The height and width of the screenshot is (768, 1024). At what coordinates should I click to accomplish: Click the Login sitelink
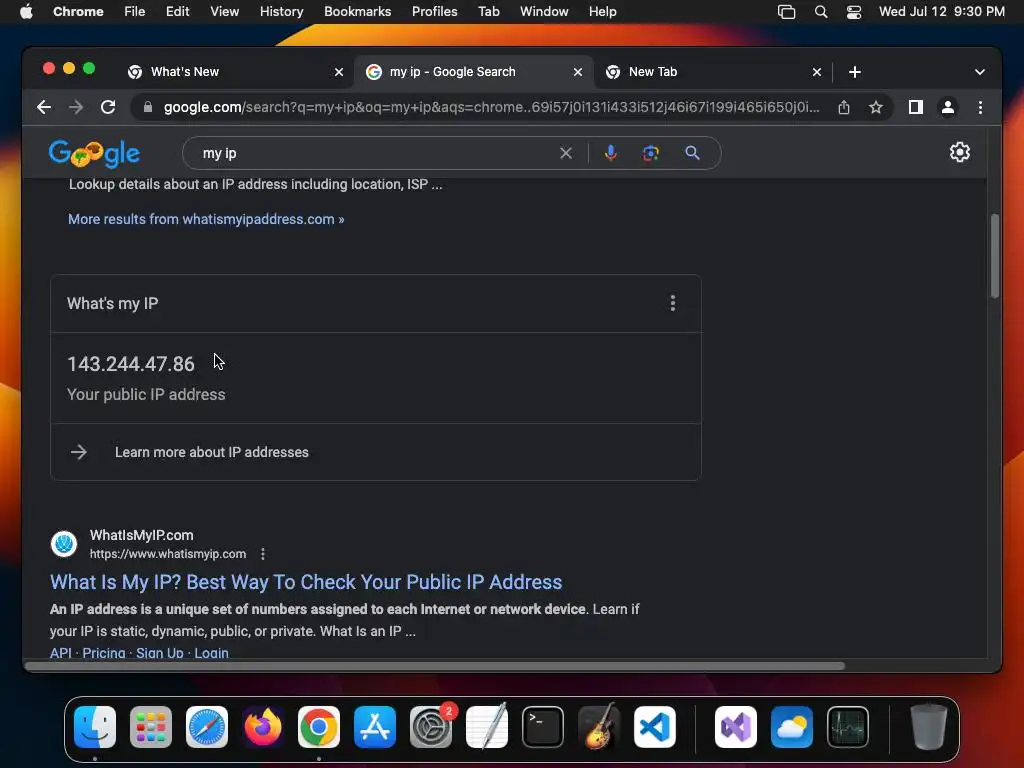point(212,652)
